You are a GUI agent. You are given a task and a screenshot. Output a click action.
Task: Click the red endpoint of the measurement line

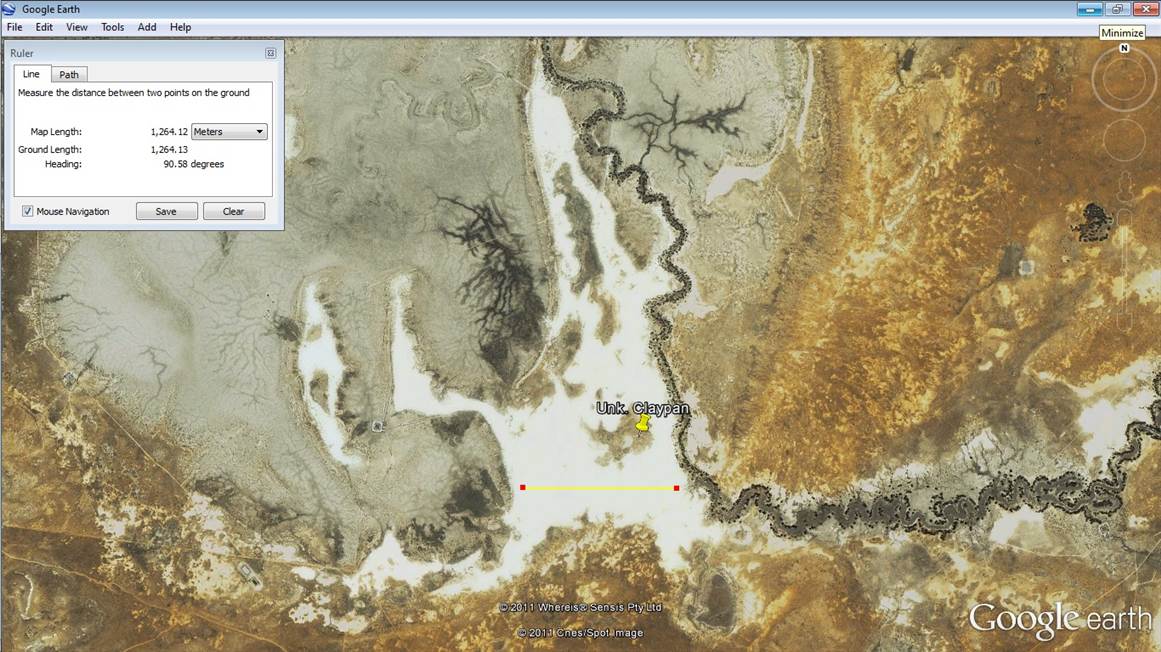pyautogui.click(x=522, y=487)
